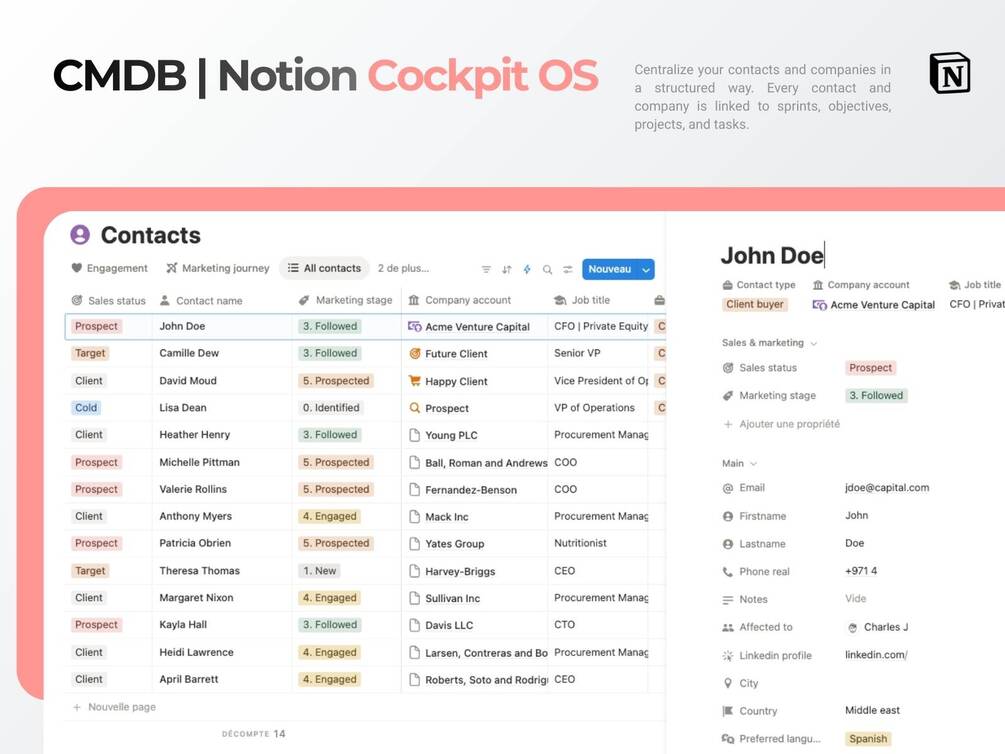Click the Young PLC page icon
This screenshot has width=1005, height=754.
coord(415,435)
